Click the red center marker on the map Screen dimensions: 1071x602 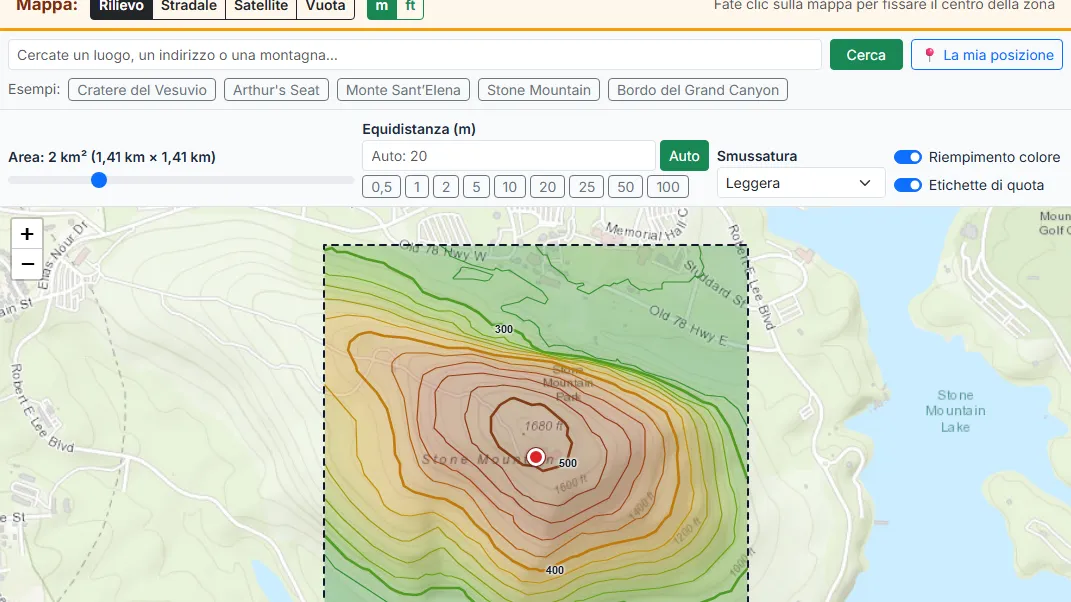(x=536, y=456)
